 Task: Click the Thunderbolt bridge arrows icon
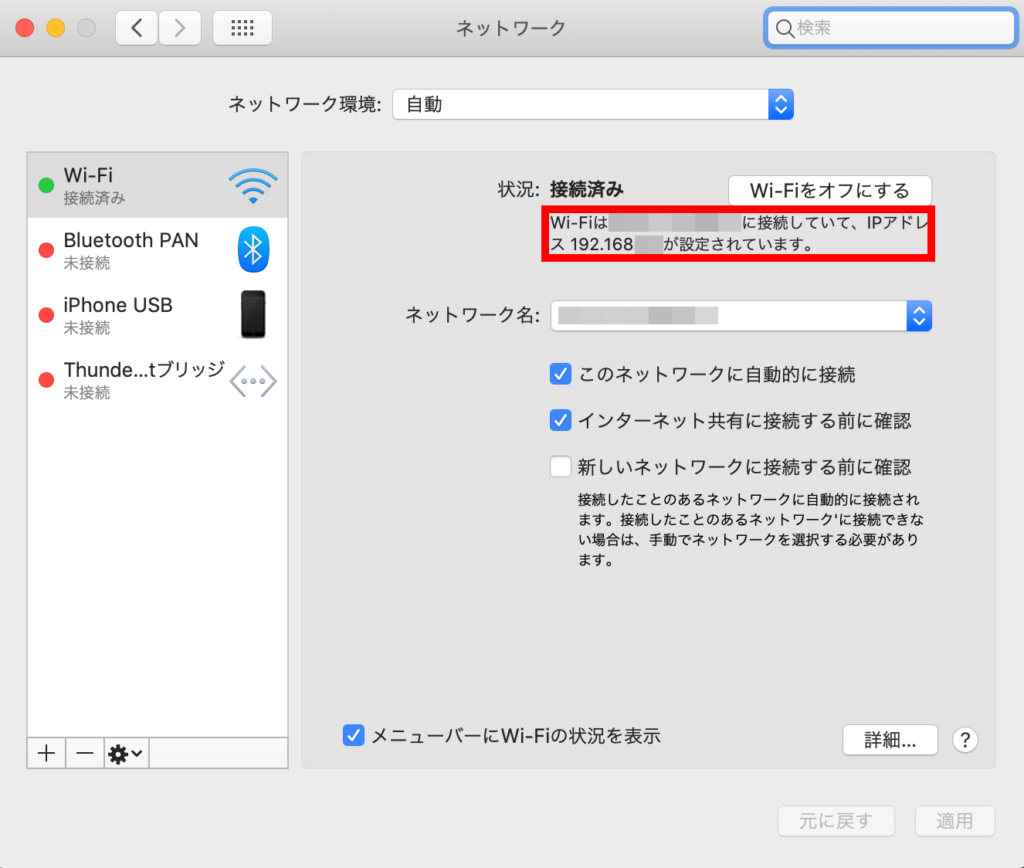coord(253,381)
